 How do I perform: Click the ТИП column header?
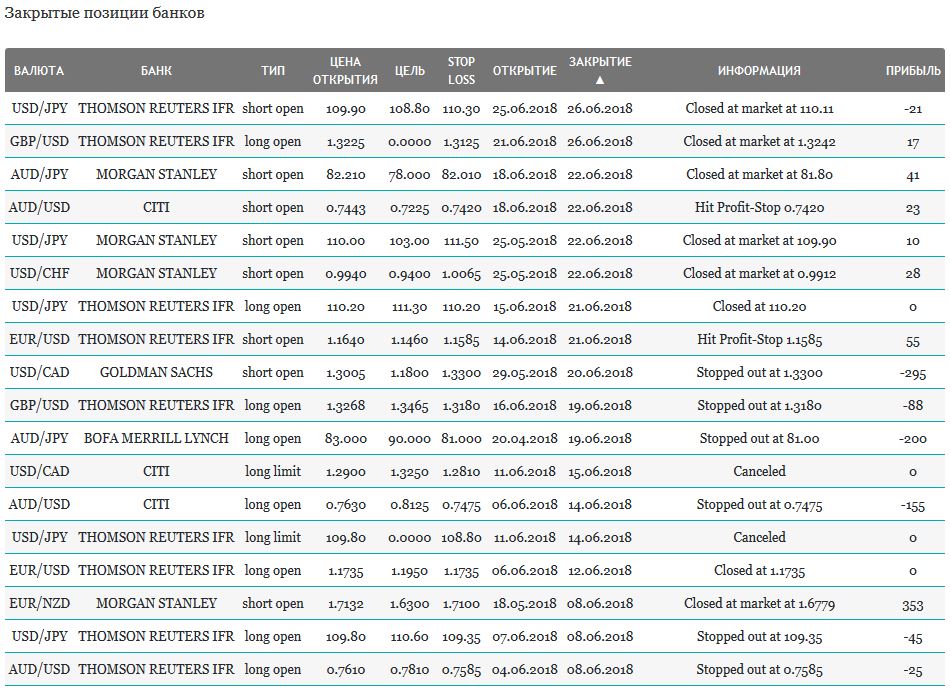pyautogui.click(x=273, y=71)
